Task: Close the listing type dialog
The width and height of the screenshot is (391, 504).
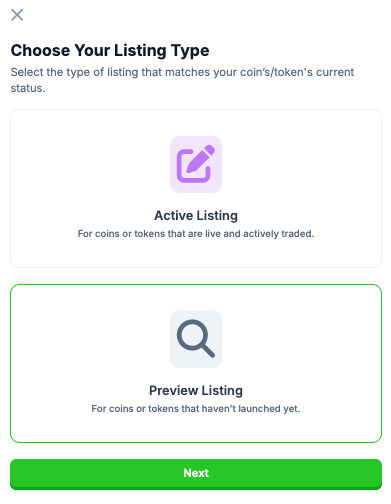Action: pos(17,15)
